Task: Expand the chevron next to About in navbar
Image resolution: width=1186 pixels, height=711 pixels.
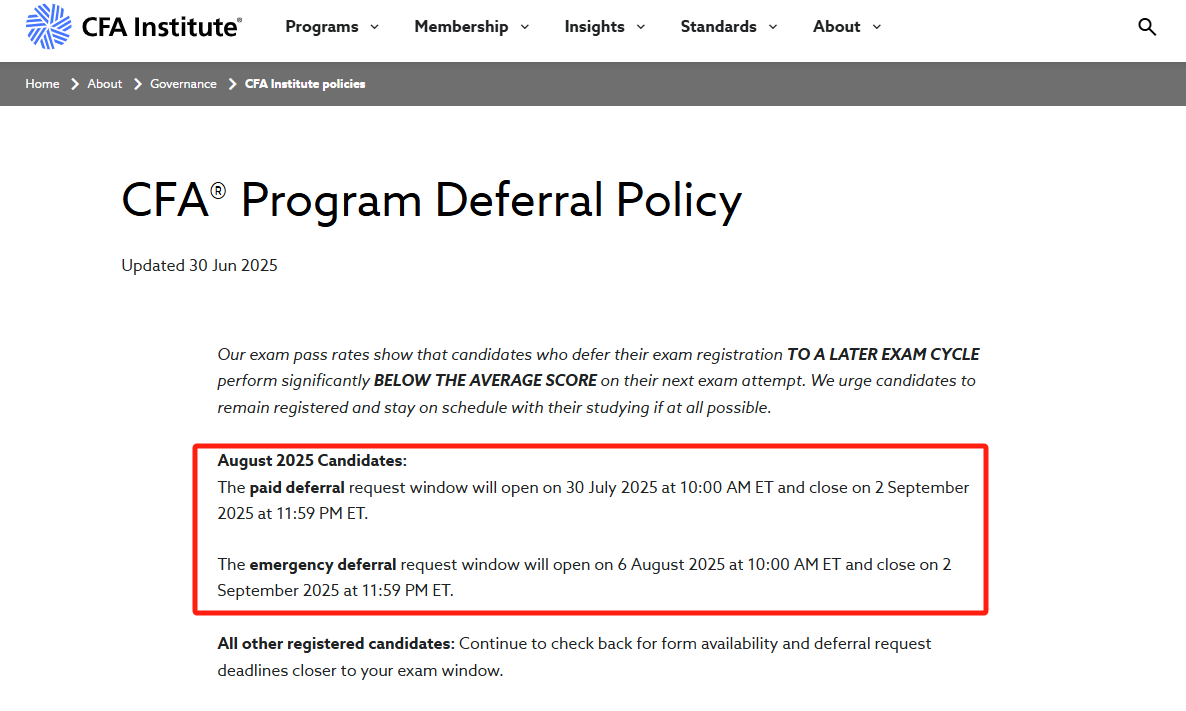Action: (x=877, y=27)
